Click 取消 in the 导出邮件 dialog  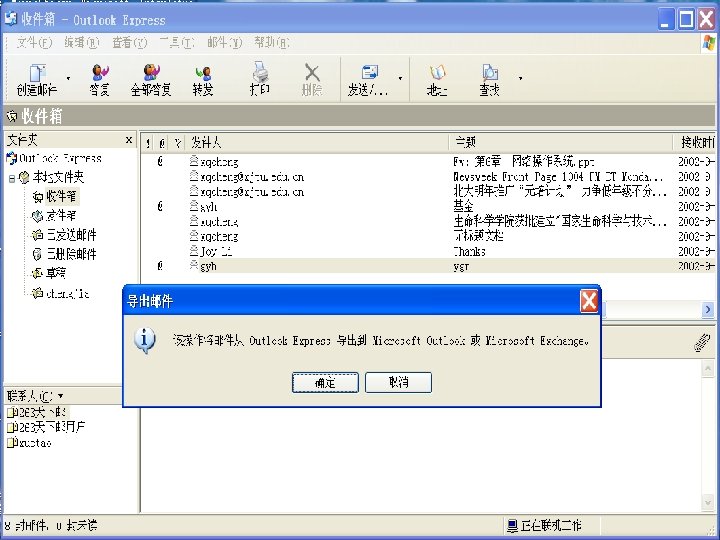398,382
